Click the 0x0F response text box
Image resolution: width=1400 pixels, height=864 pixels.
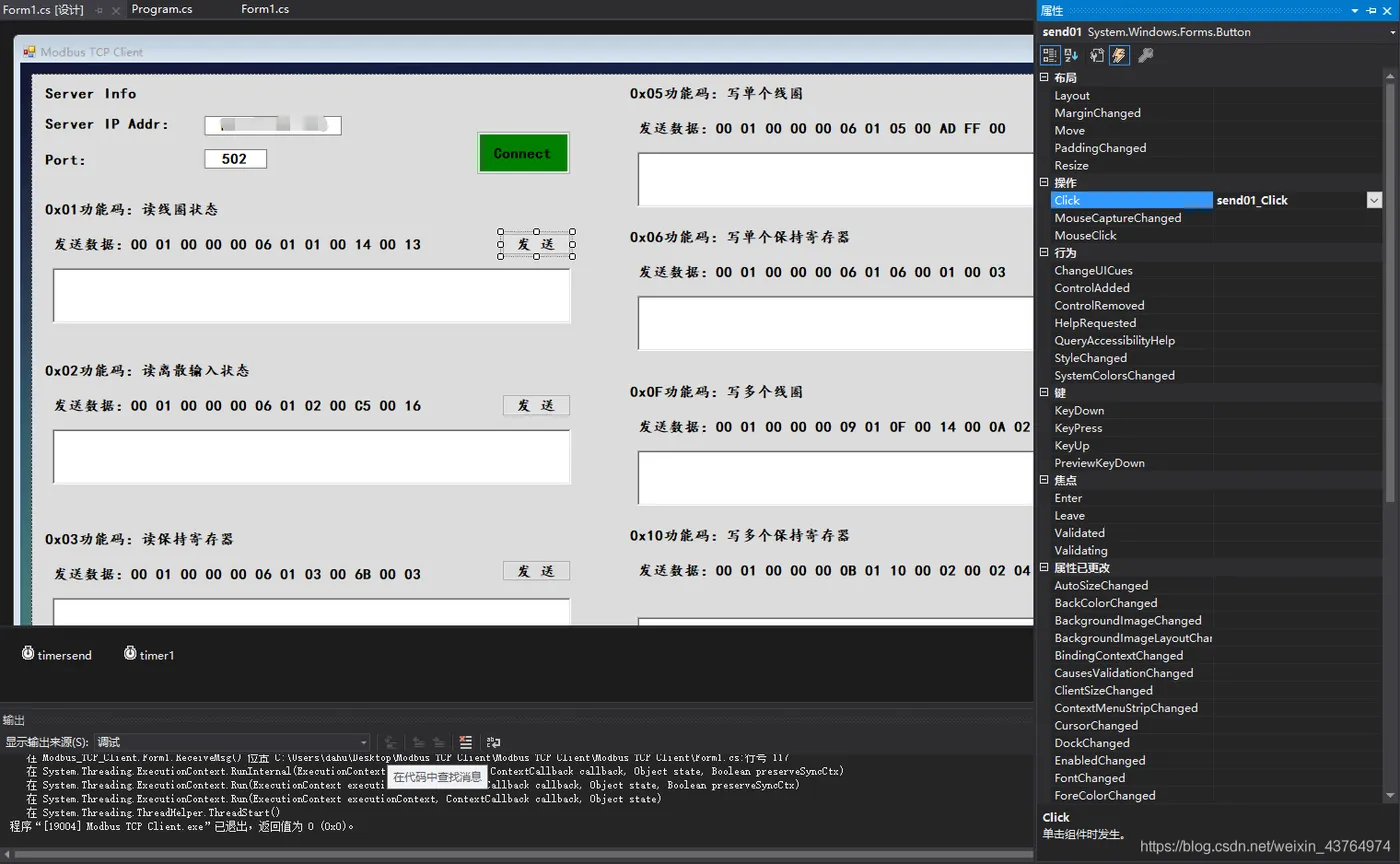click(x=835, y=478)
